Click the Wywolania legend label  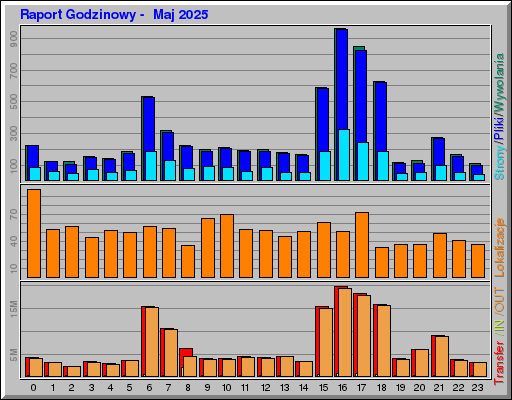click(499, 82)
